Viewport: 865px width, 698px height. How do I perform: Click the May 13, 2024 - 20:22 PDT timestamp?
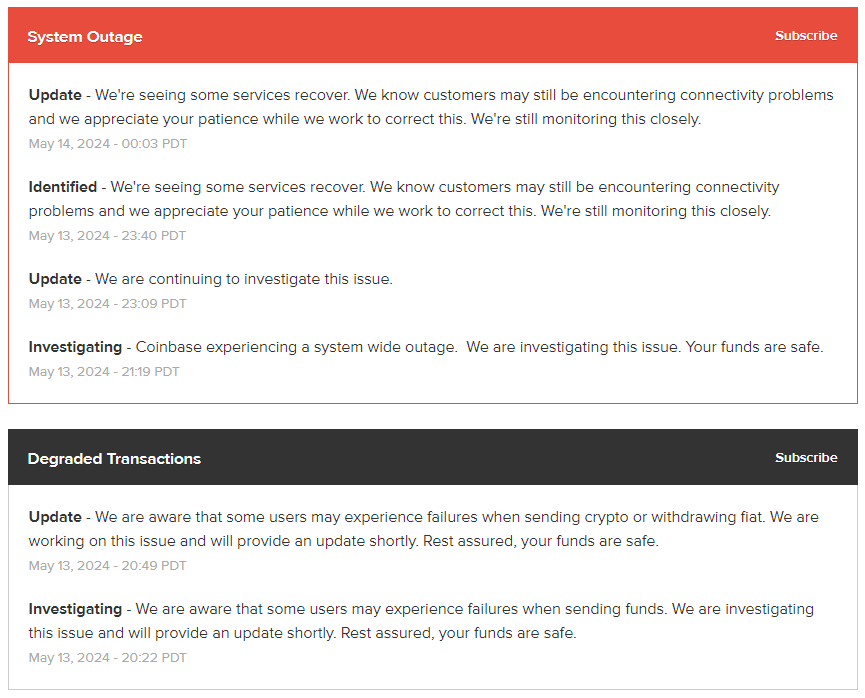[x=108, y=658]
